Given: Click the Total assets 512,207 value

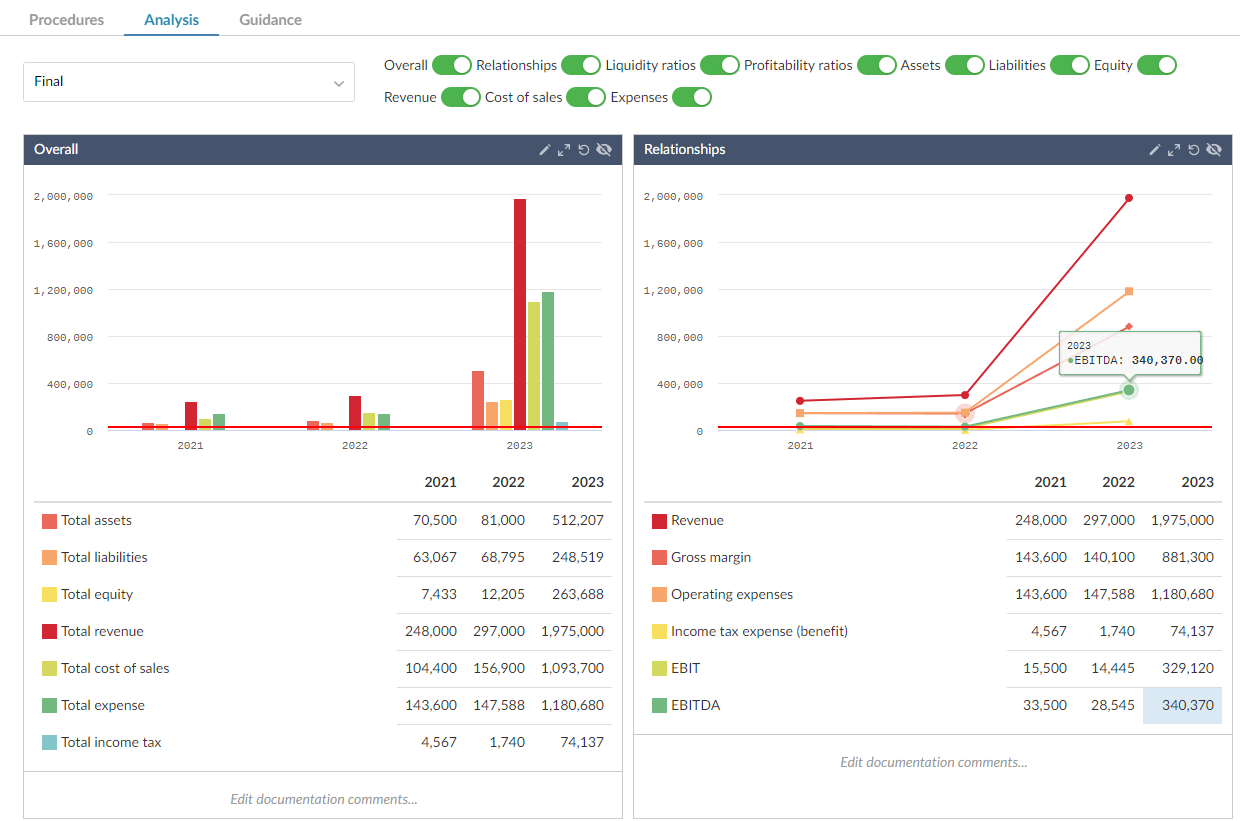Looking at the screenshot, I should click(578, 521).
